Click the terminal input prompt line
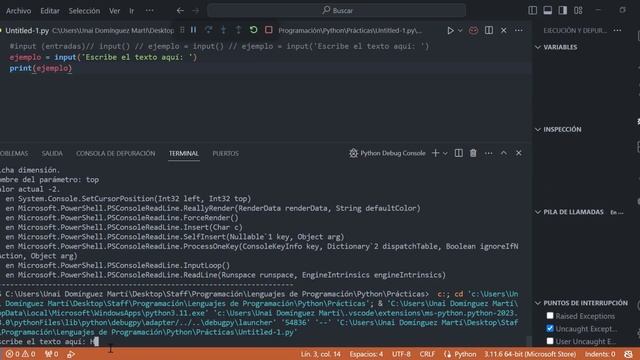 tap(49, 342)
